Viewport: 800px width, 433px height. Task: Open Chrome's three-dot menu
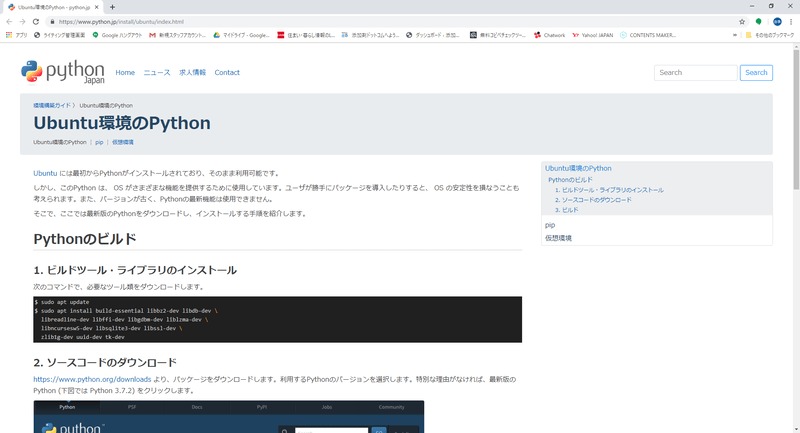pyautogui.click(x=791, y=22)
